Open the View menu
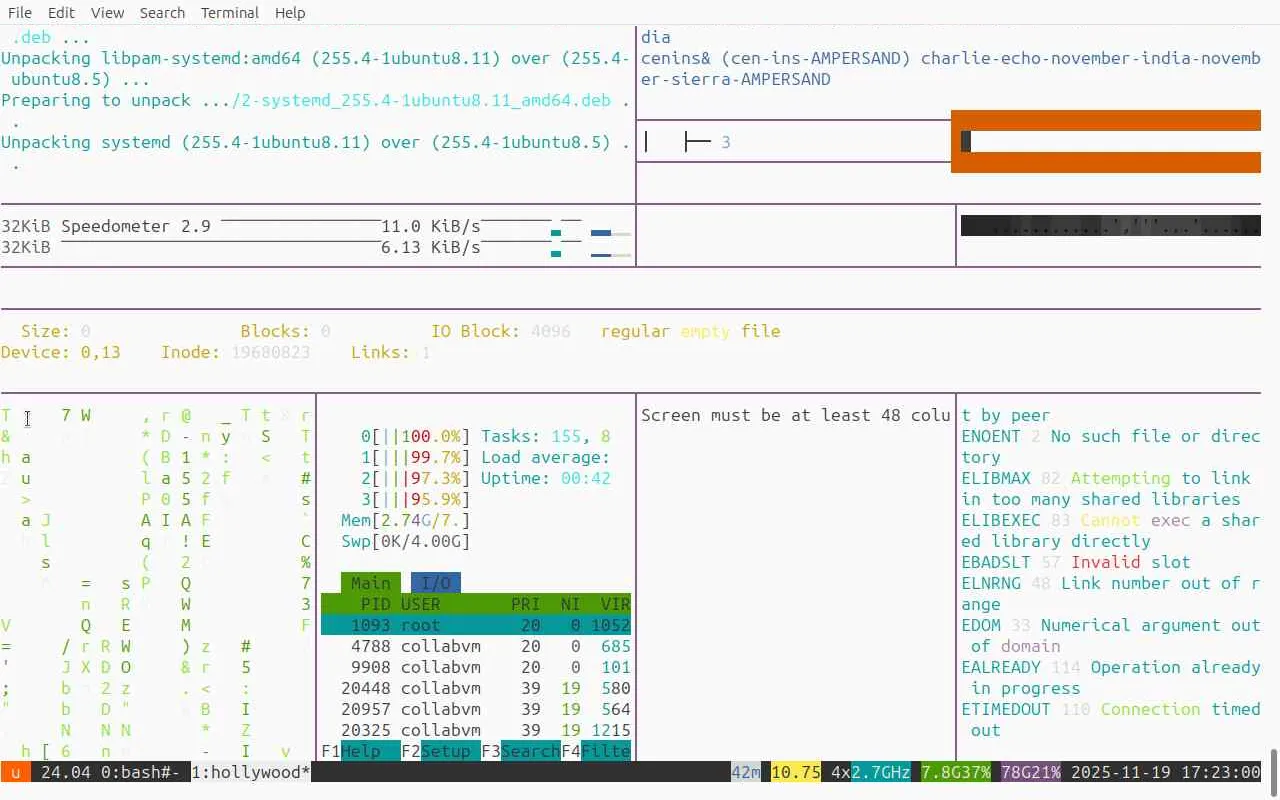1280x800 pixels. [107, 13]
